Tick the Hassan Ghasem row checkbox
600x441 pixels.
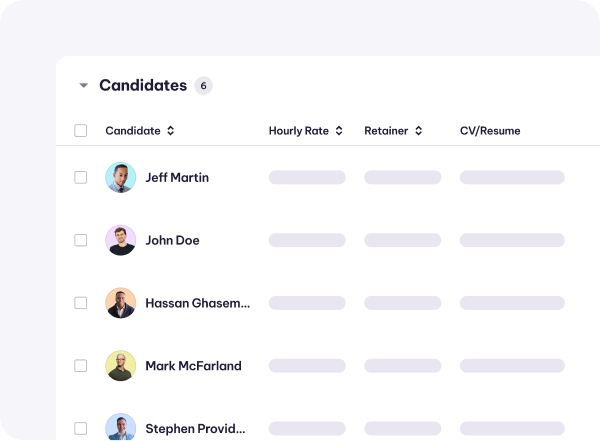[x=80, y=303]
